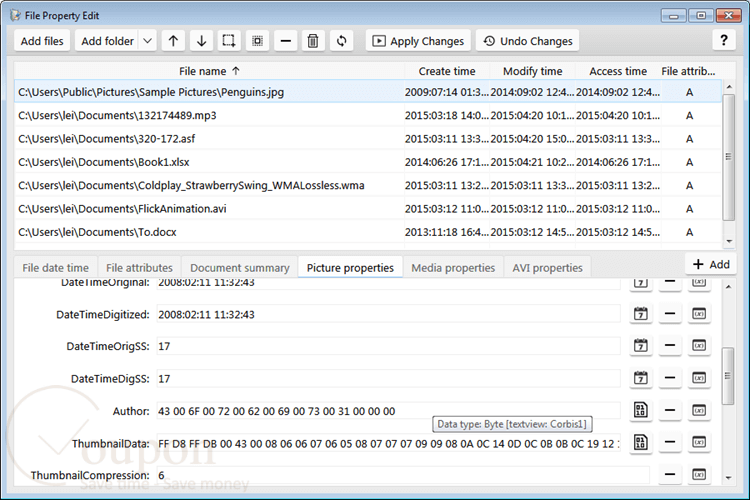Viewport: 750px width, 500px height.
Task: Switch to File attributes tab
Action: (x=139, y=267)
